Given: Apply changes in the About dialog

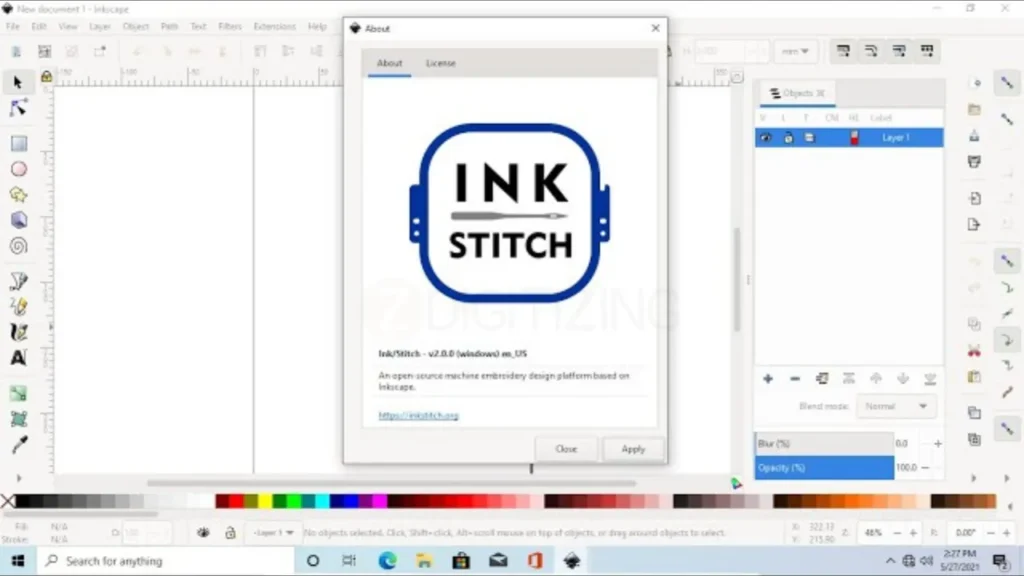Looking at the screenshot, I should pyautogui.click(x=633, y=448).
